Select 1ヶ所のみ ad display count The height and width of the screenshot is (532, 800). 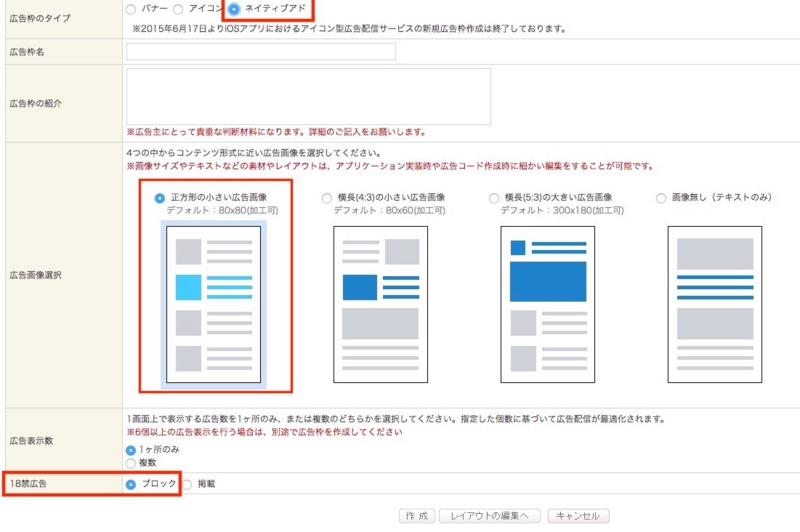(131, 450)
